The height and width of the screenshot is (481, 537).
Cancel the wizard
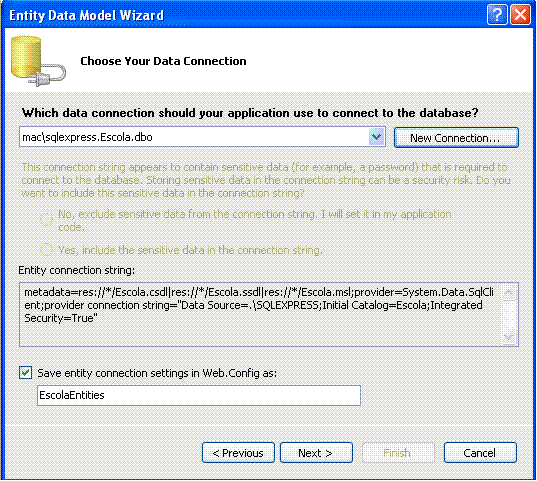(x=480, y=453)
